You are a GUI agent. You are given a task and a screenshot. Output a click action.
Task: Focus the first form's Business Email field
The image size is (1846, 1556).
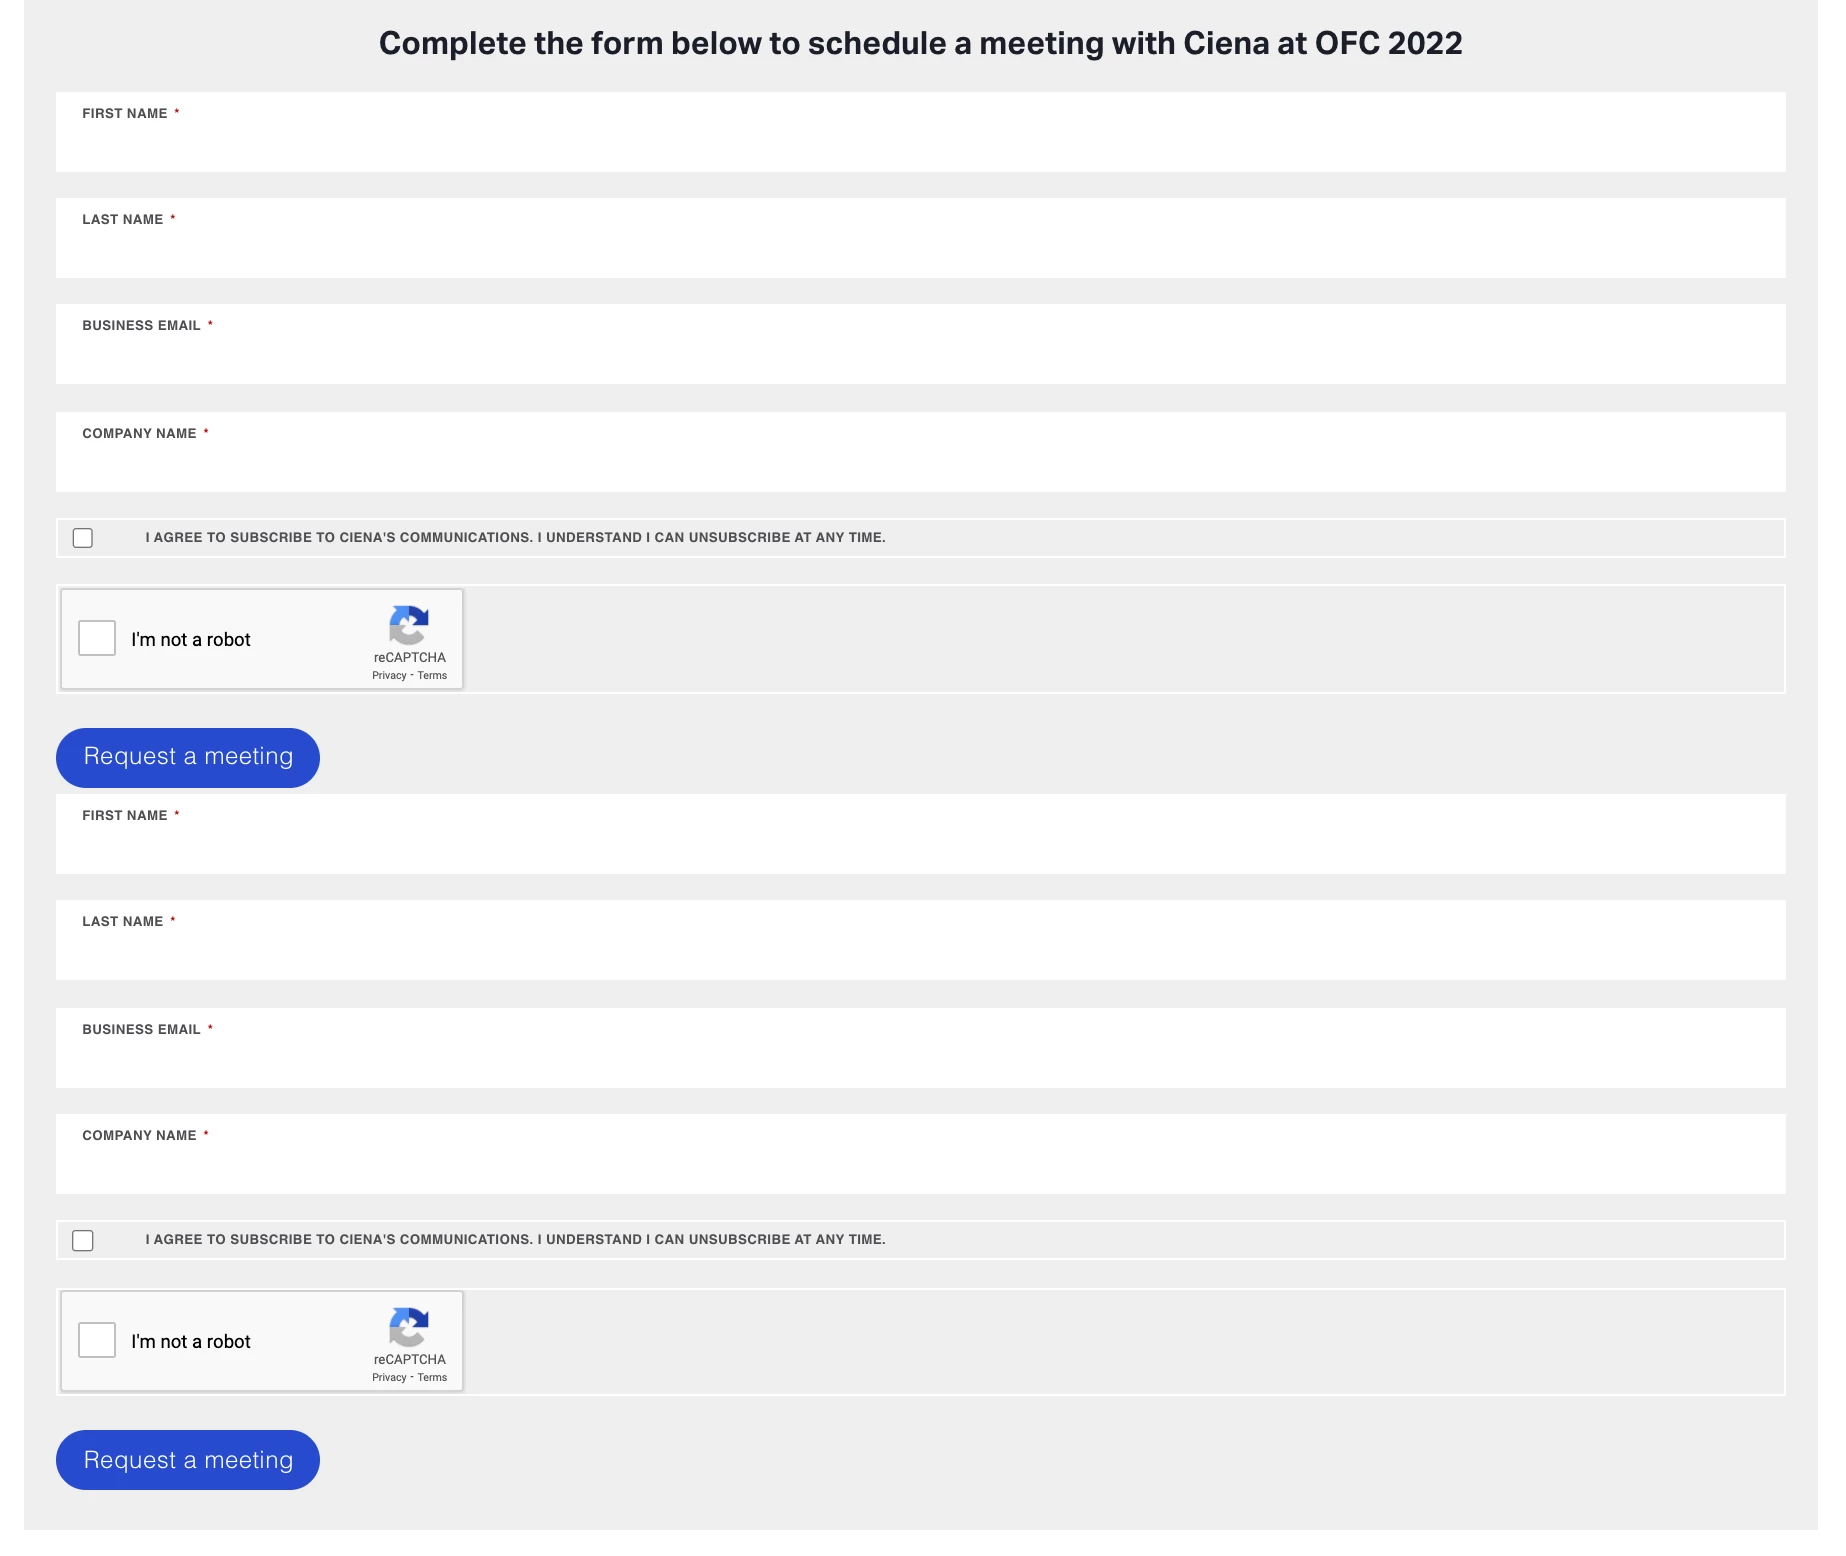[920, 344]
